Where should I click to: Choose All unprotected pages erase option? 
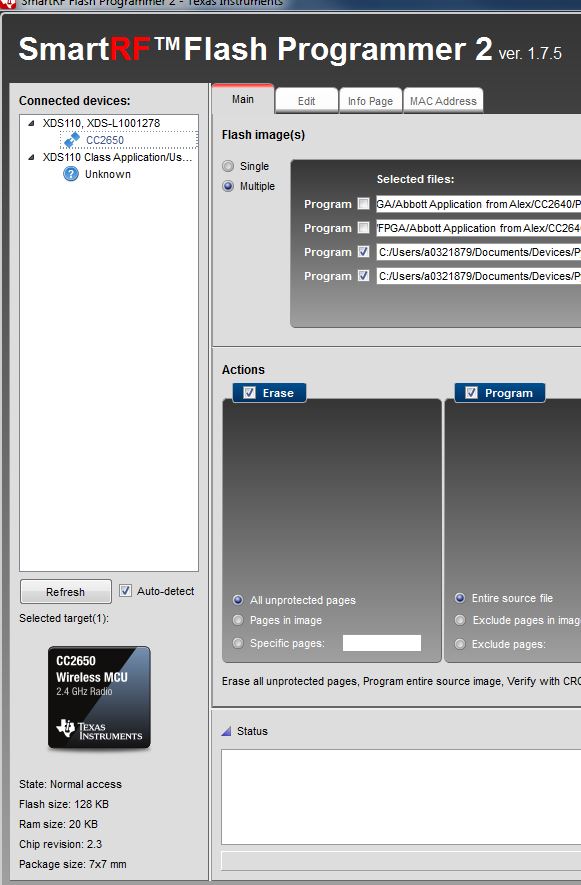pos(238,600)
